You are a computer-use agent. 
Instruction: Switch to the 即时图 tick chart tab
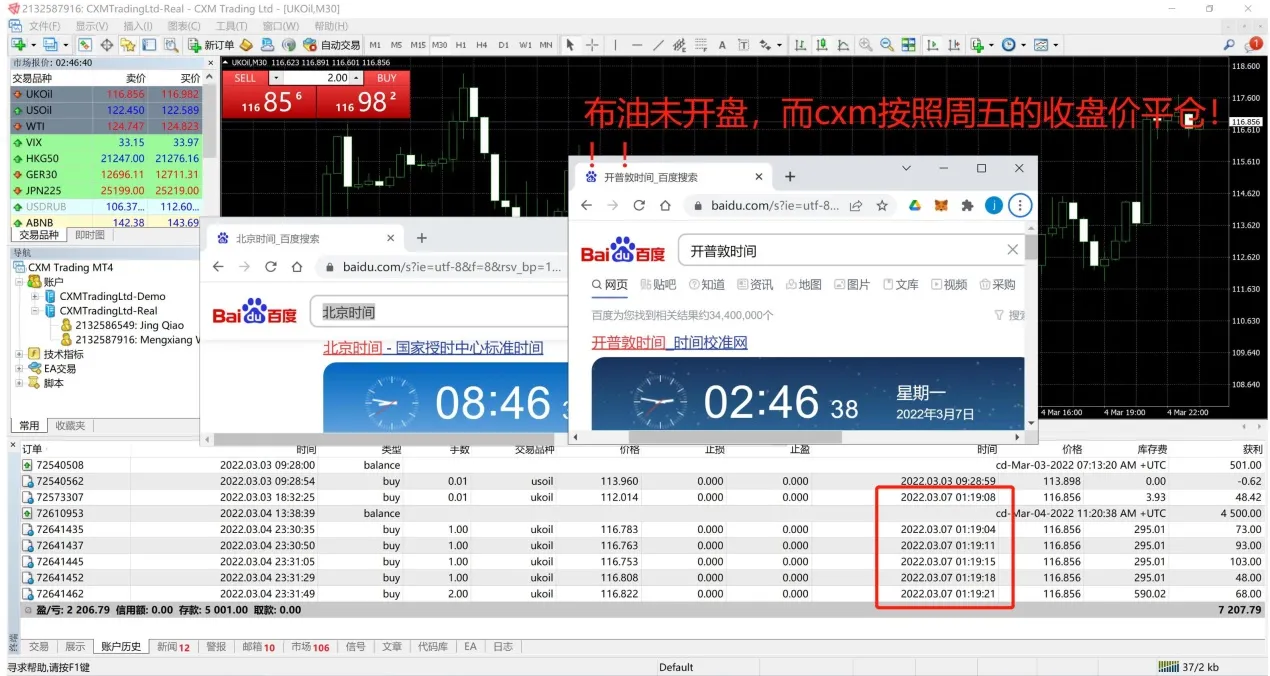click(x=90, y=235)
